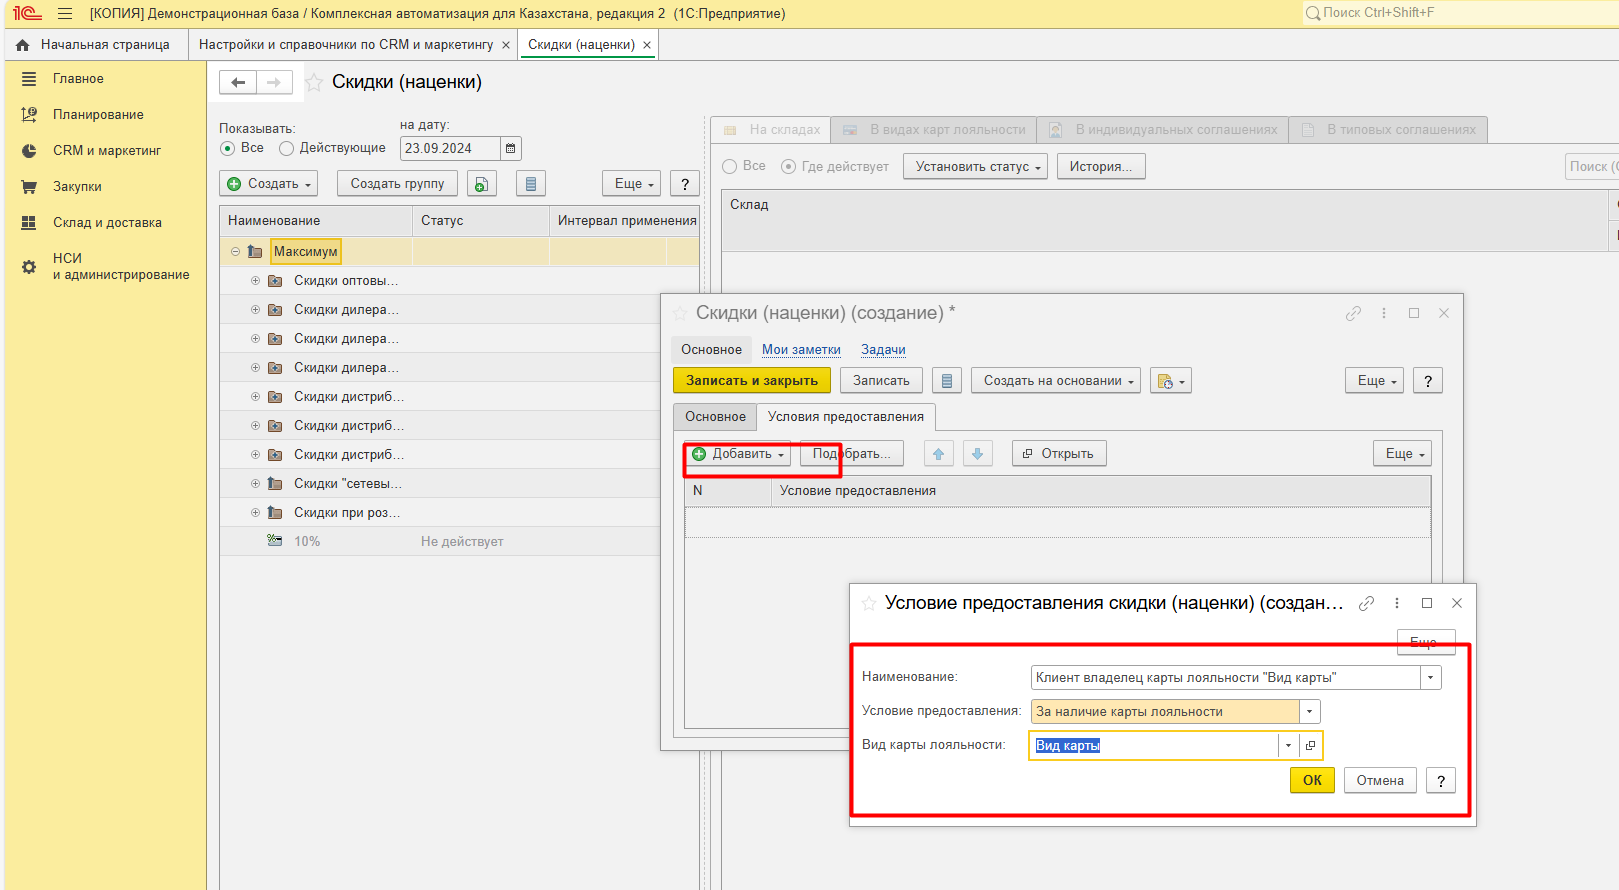Add Скидки (наценки) page to favorites star
This screenshot has height=890, width=1619.
pyautogui.click(x=314, y=83)
